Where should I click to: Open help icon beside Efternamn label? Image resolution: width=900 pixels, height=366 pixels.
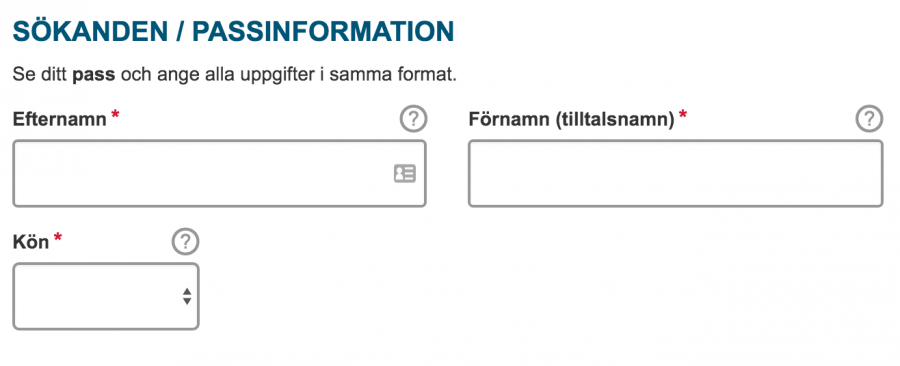point(413,119)
